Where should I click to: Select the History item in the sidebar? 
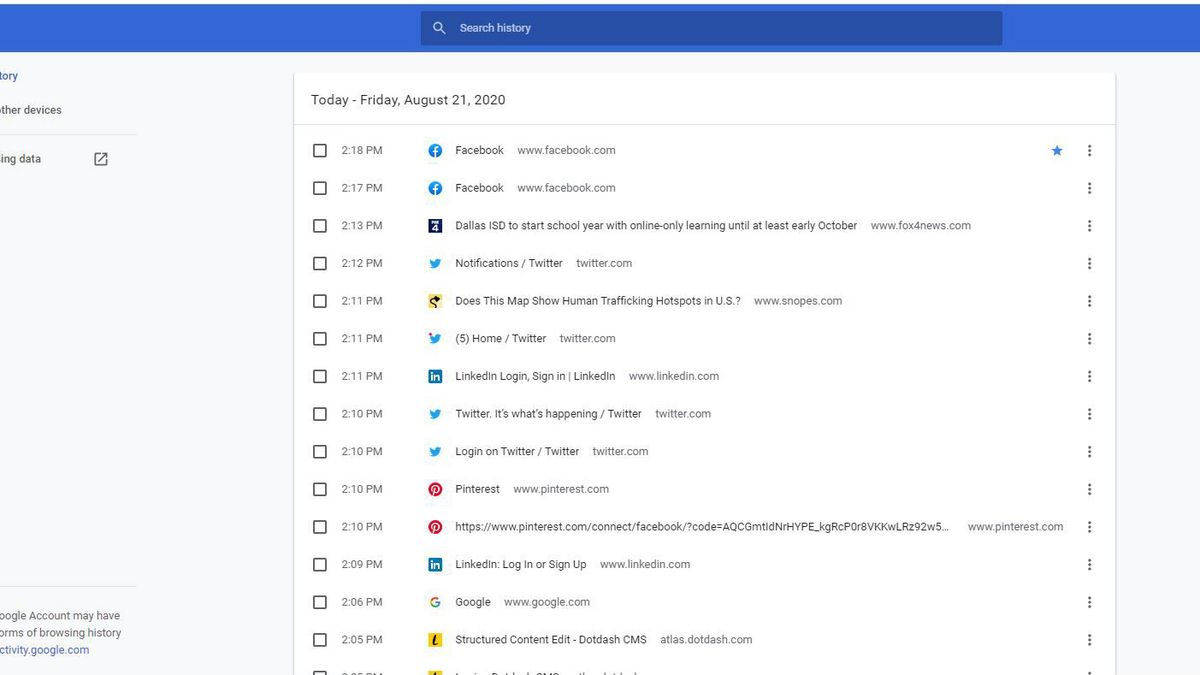click(x=9, y=76)
